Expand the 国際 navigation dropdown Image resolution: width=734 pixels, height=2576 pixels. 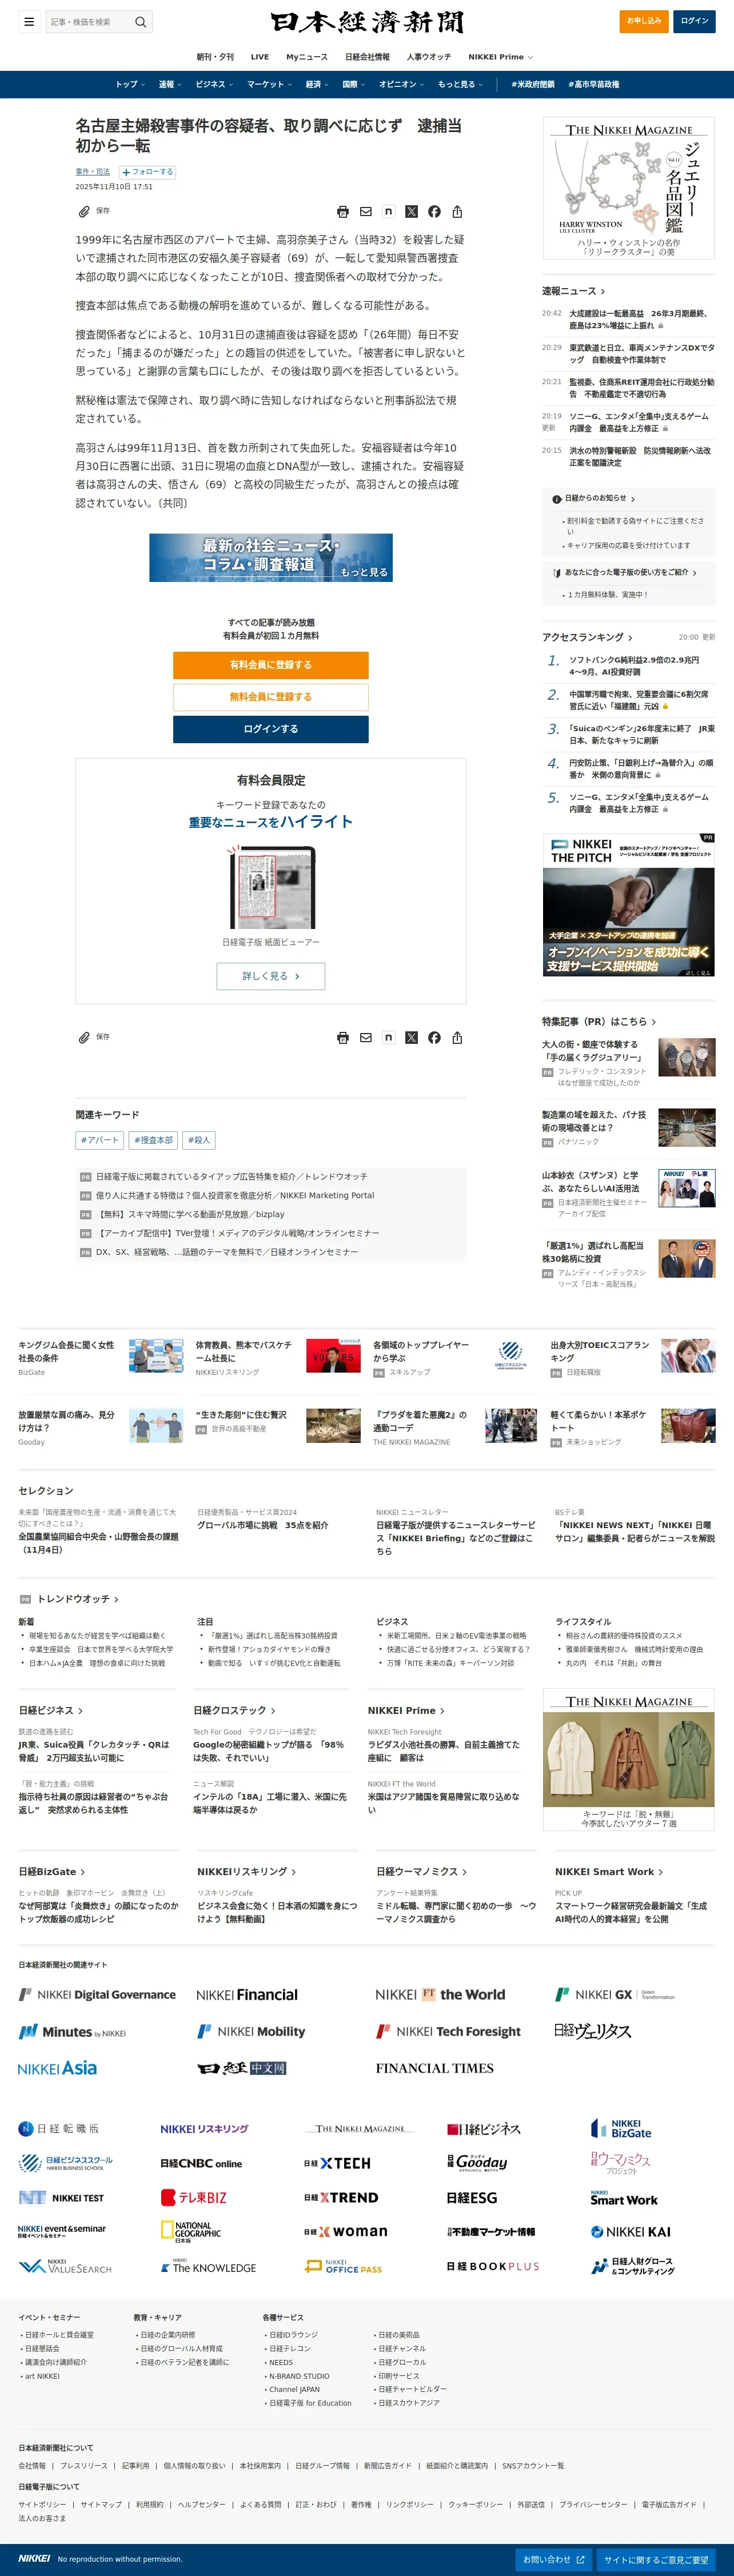pyautogui.click(x=354, y=84)
